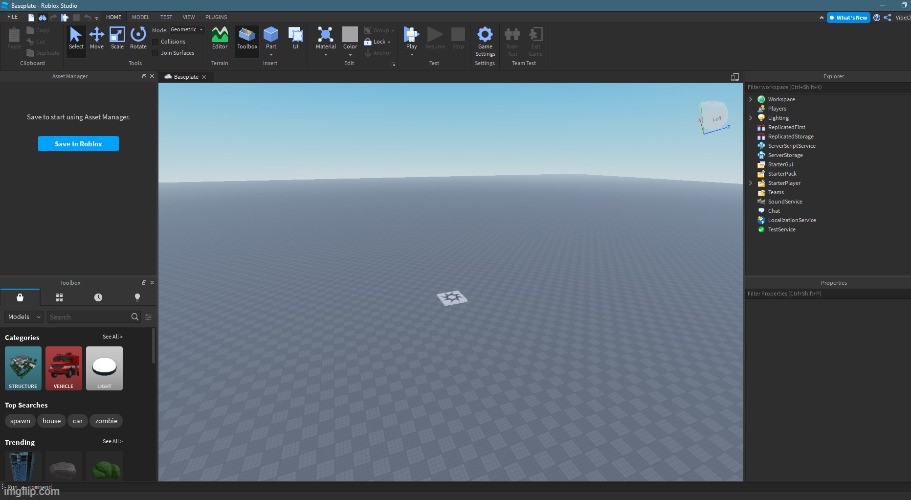This screenshot has width=911, height=500.
Task: Click the share icon in title ribbon
Action: 887,17
